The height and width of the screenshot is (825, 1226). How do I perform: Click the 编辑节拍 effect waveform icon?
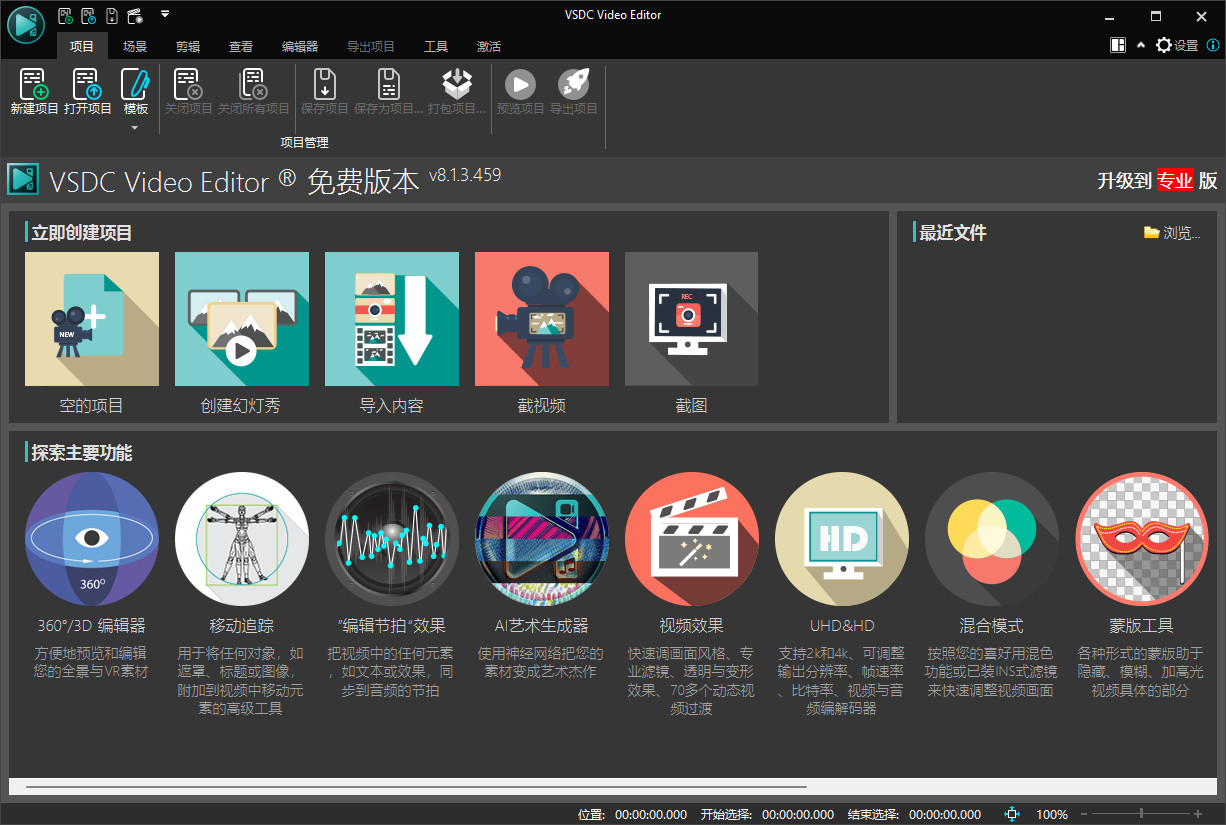(x=391, y=539)
